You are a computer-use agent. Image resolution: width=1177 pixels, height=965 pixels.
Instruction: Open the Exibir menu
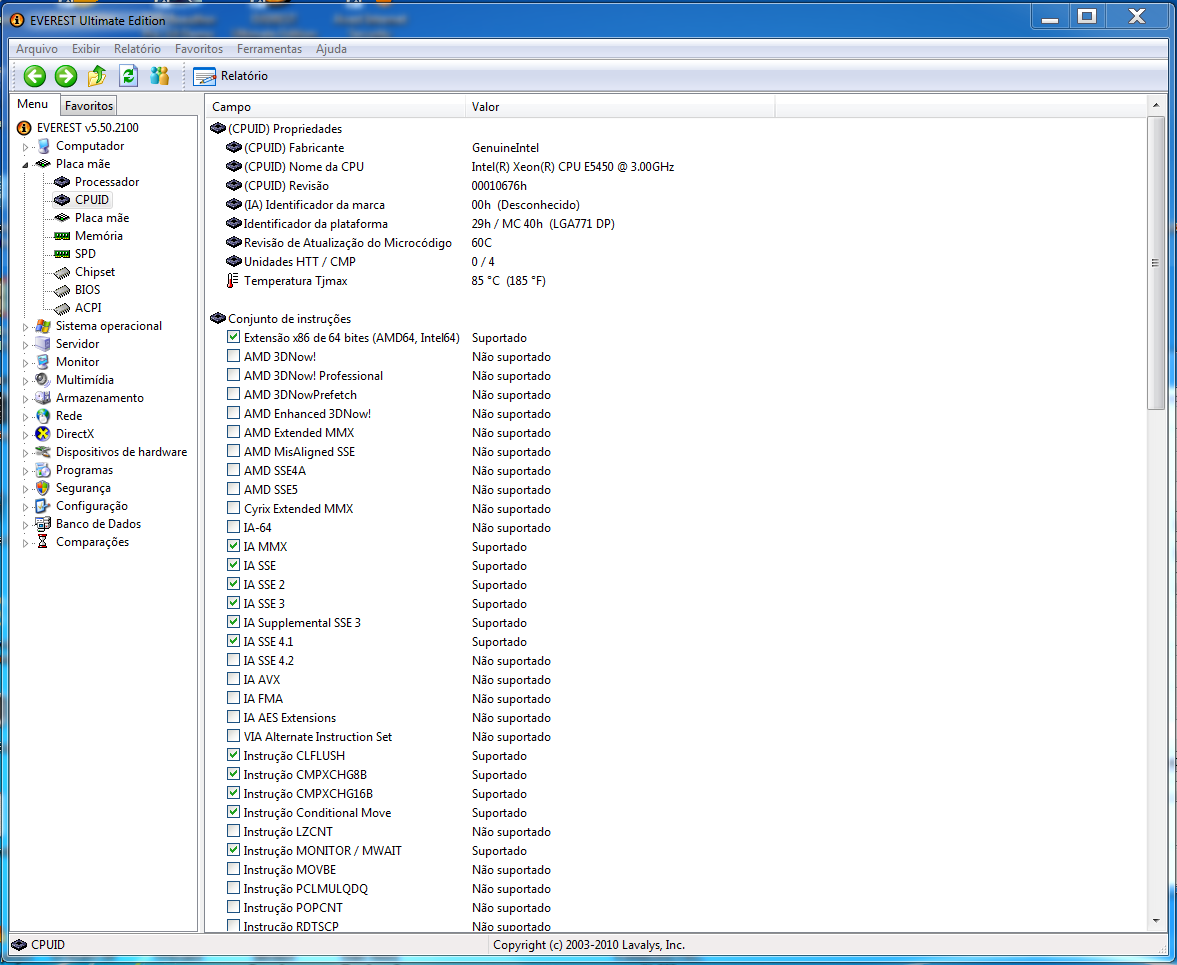click(x=86, y=49)
